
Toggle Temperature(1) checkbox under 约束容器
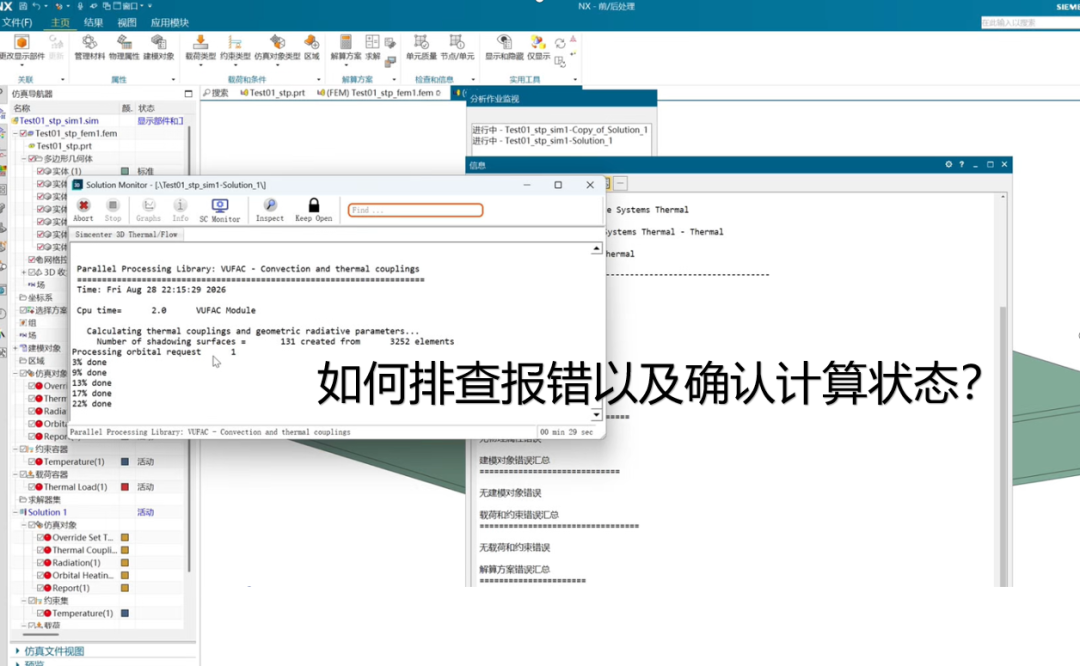(31, 461)
